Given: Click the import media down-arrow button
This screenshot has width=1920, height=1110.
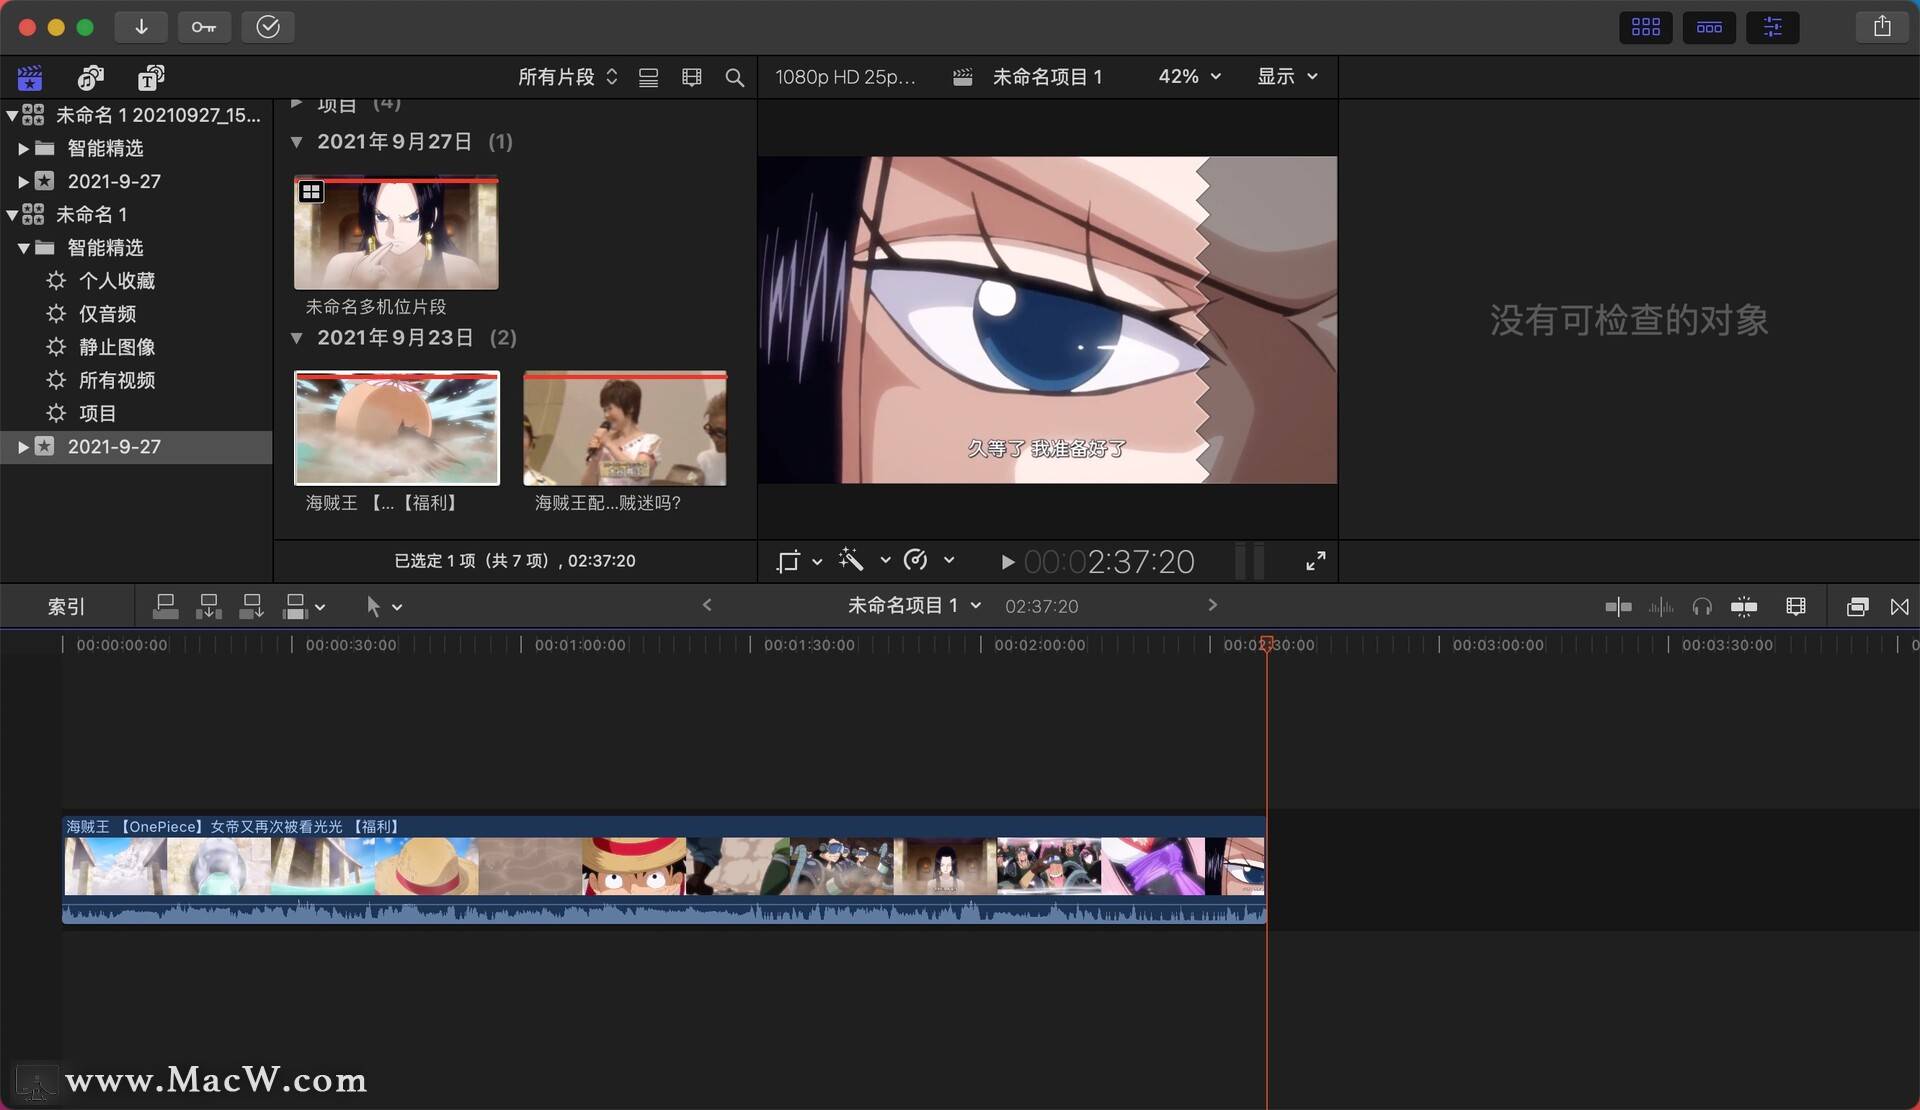Looking at the screenshot, I should (141, 27).
